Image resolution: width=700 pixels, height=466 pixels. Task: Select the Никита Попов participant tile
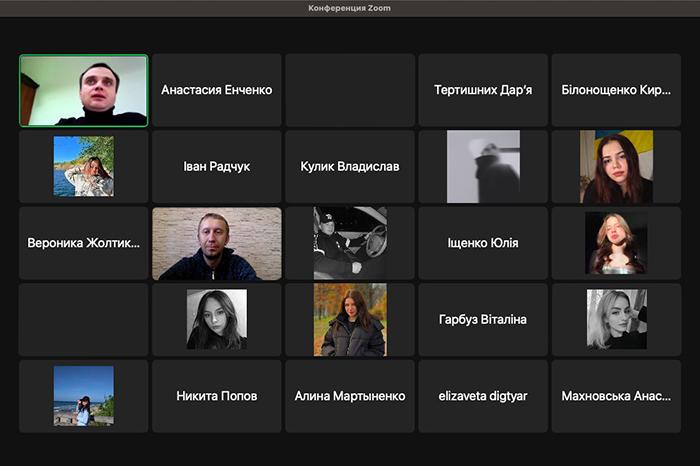[217, 396]
